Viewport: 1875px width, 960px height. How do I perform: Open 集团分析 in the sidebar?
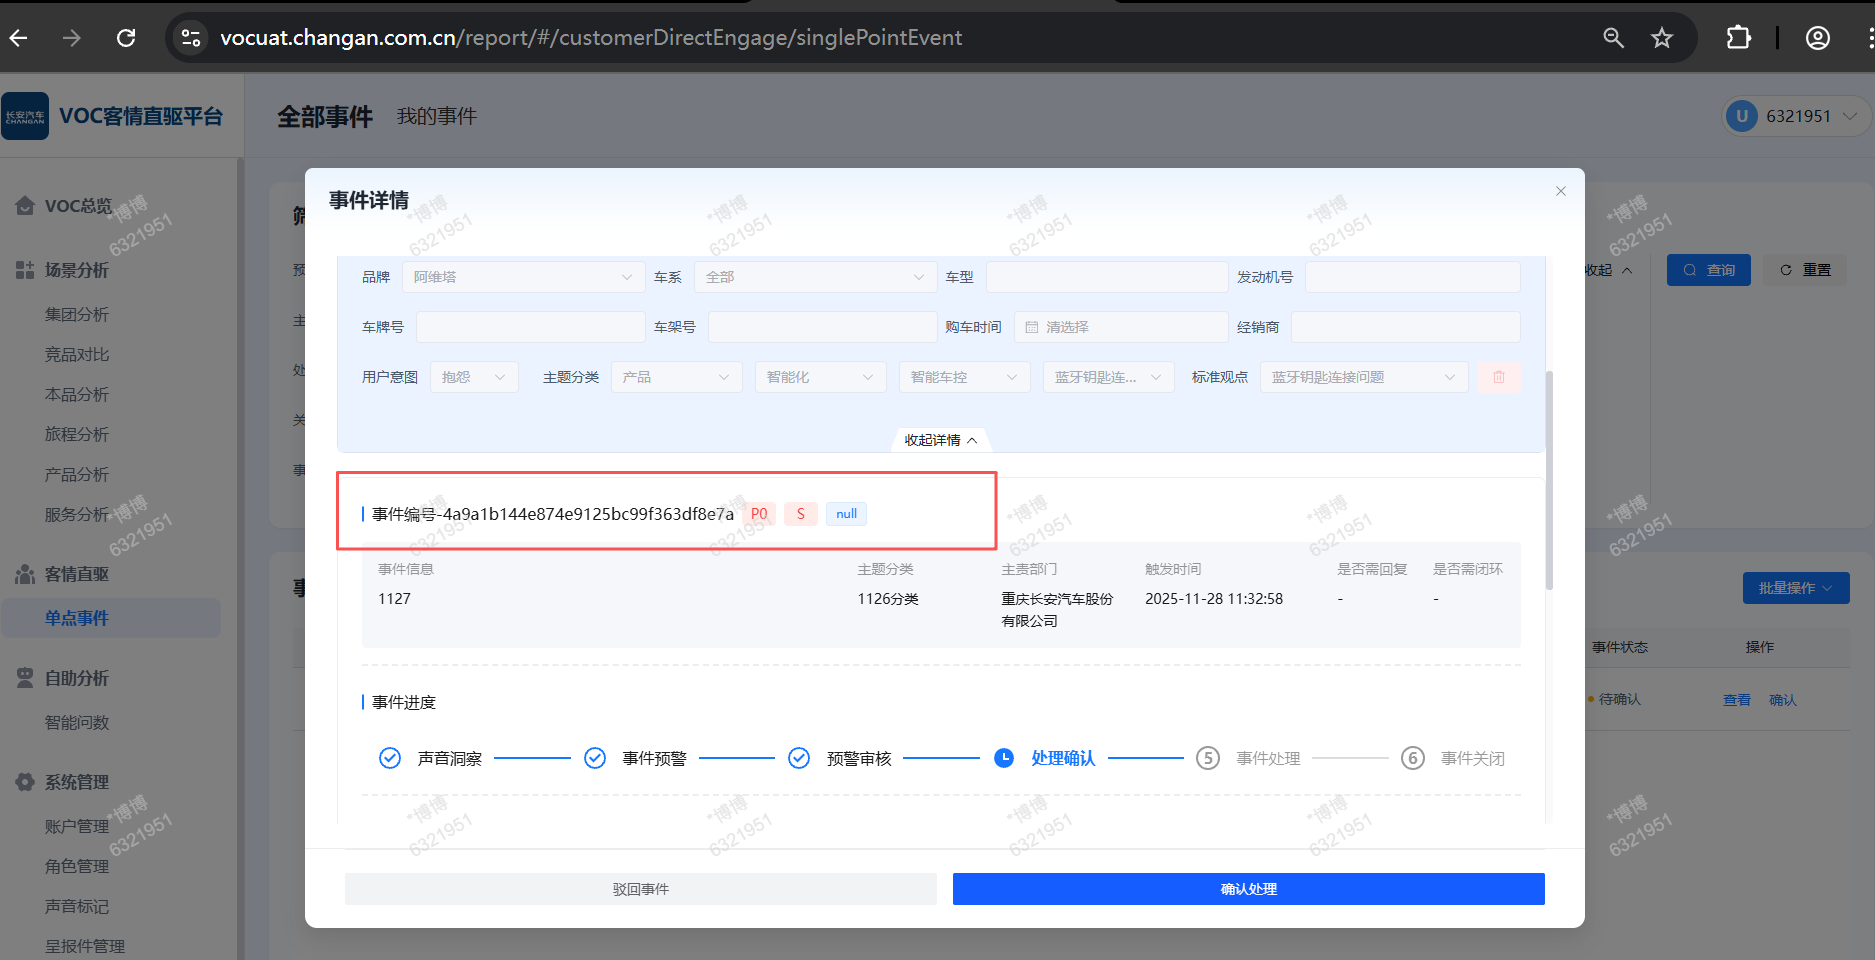77,315
